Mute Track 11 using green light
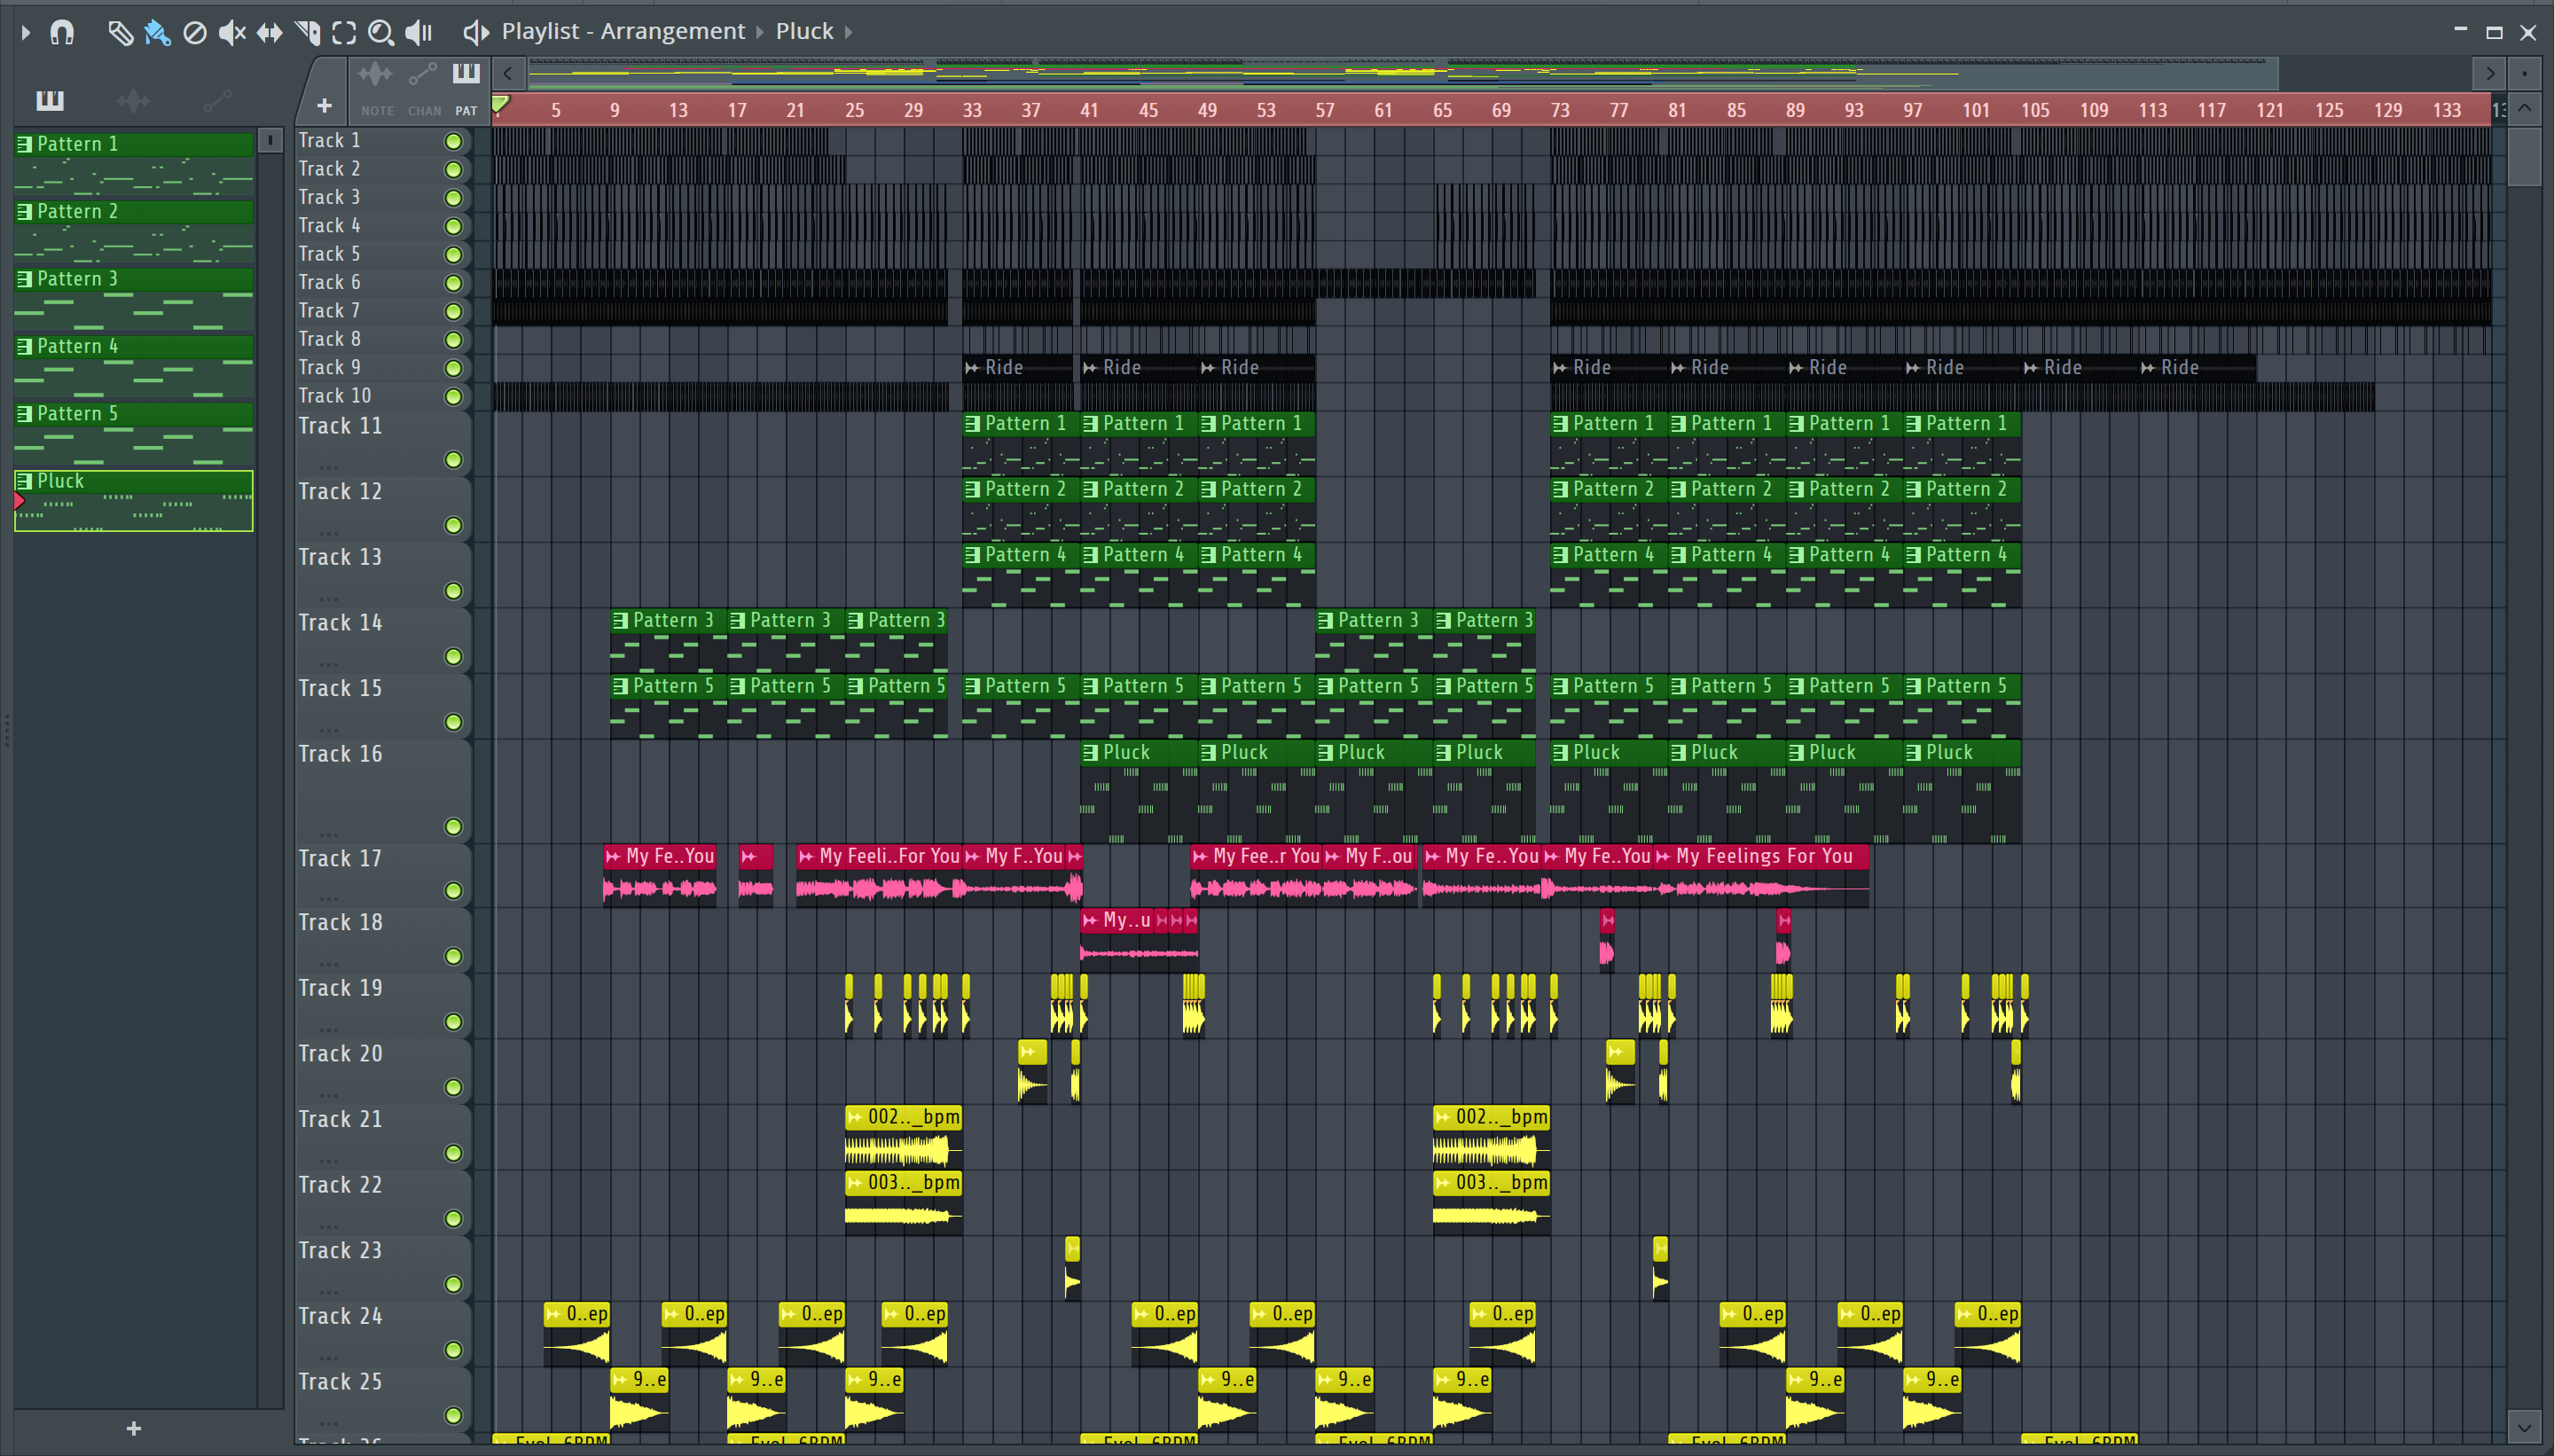Viewport: 2554px width, 1456px height. point(453,460)
